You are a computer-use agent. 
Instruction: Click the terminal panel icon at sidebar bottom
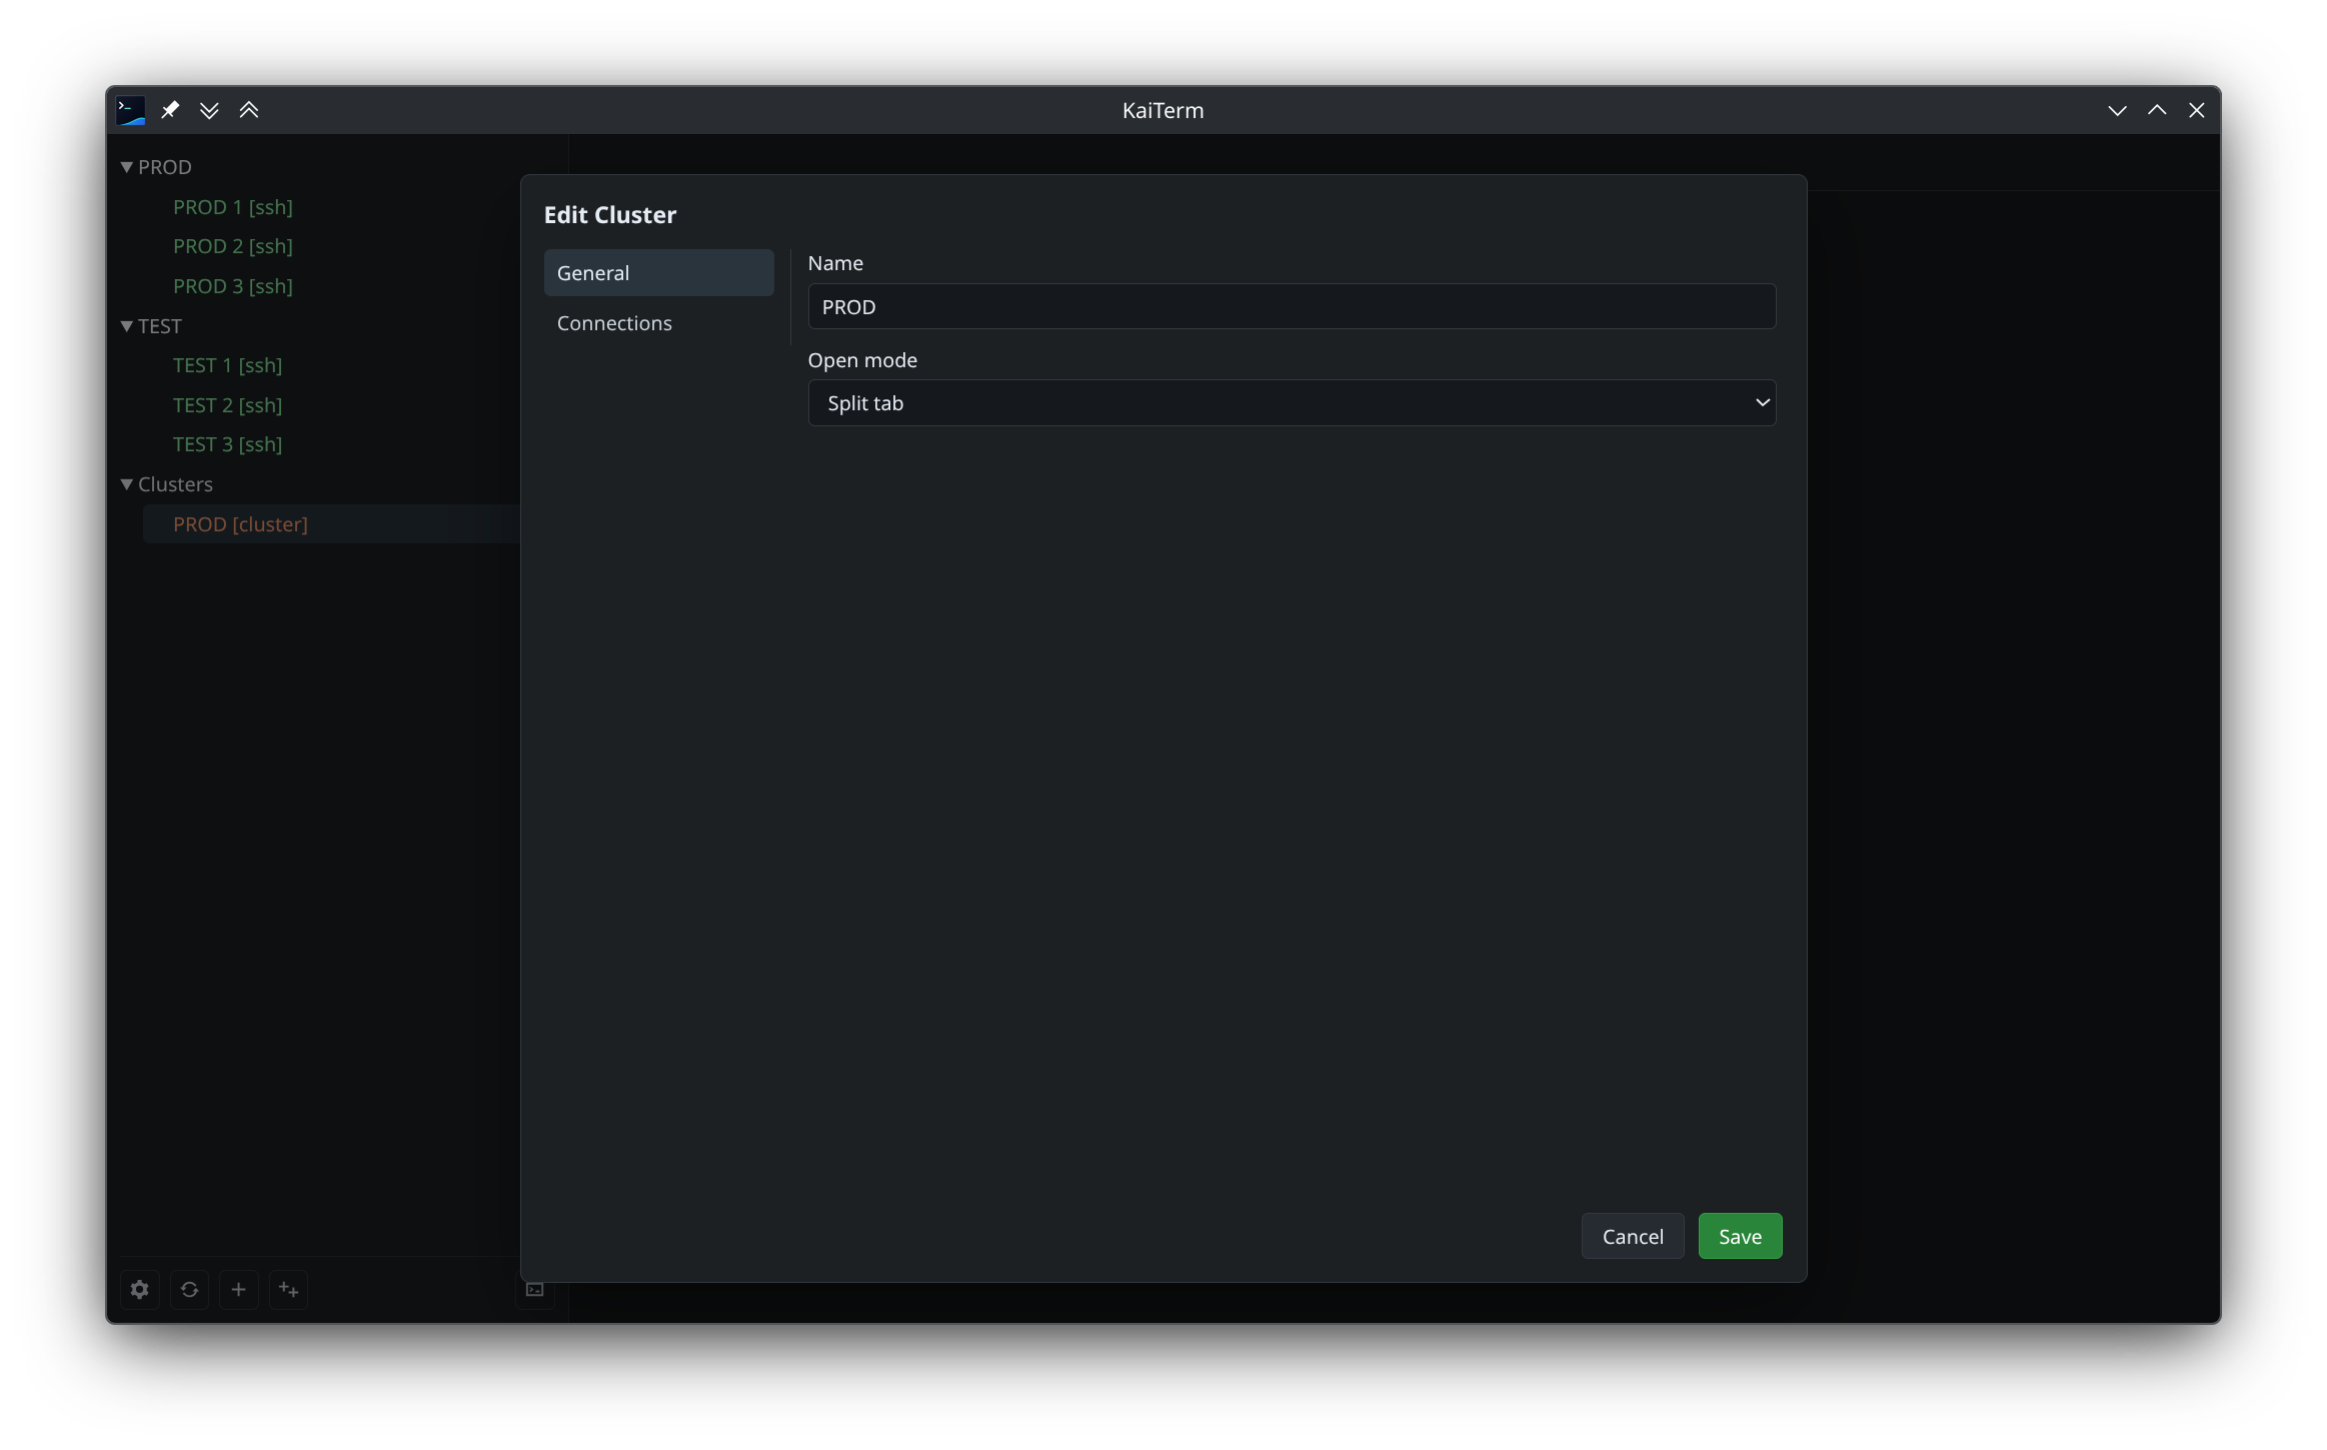coord(535,1289)
